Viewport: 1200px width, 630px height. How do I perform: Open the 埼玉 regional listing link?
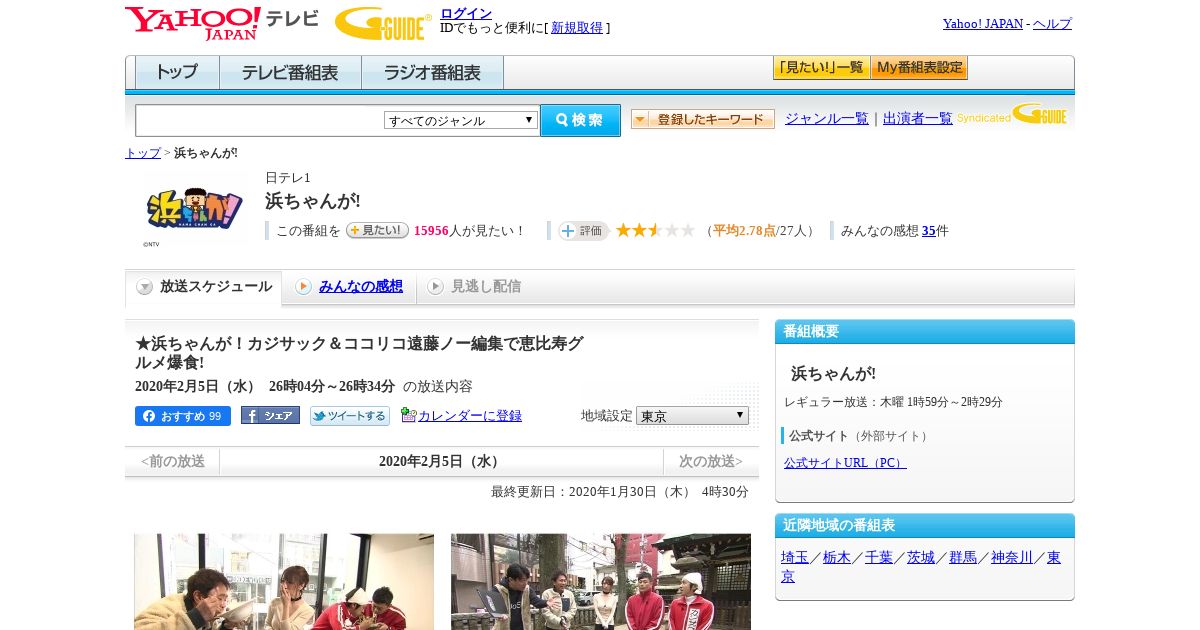(x=795, y=558)
